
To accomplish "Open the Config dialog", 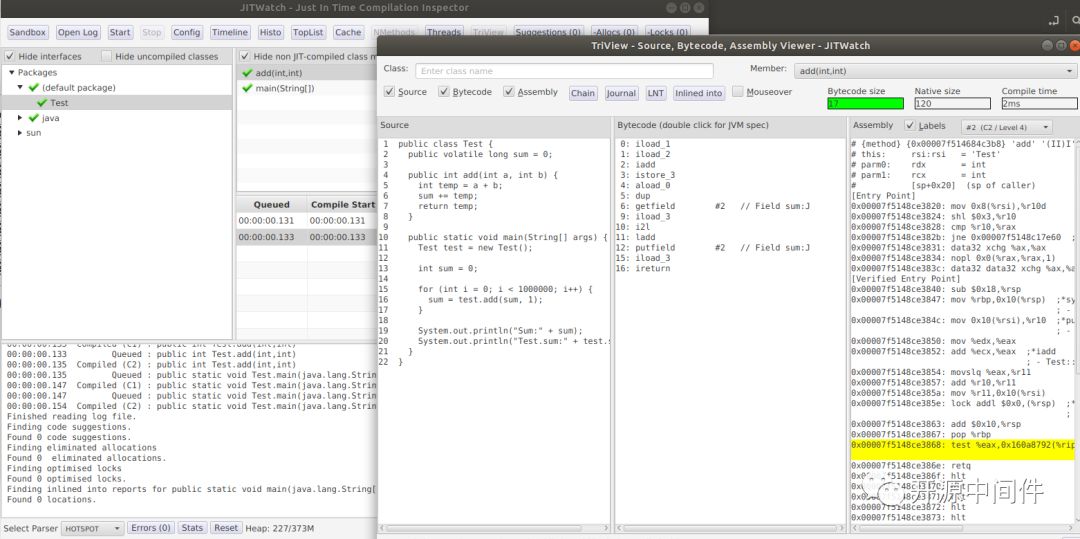I will point(187,32).
